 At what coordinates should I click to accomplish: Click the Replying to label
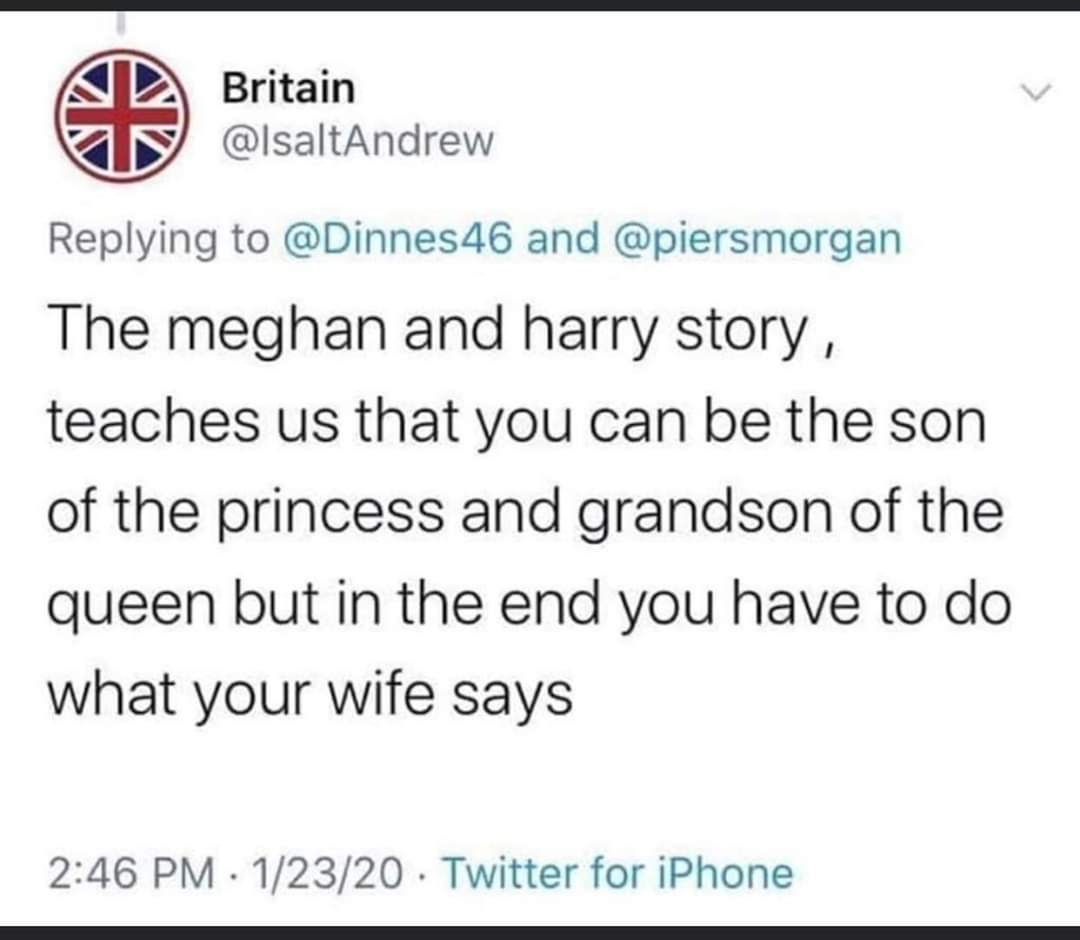point(158,240)
